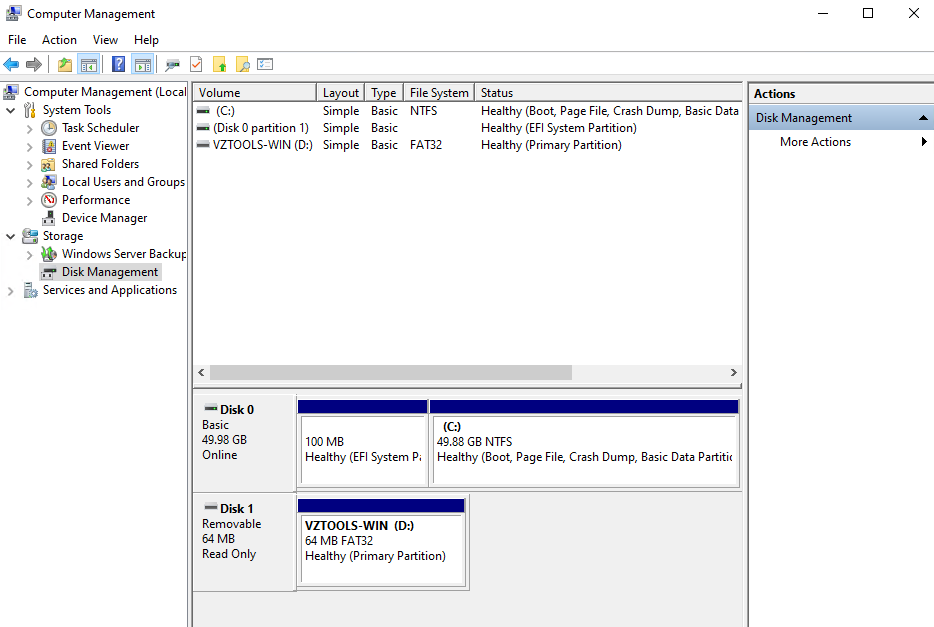Click the Storage node icon
The height and width of the screenshot is (627, 934).
coord(30,236)
